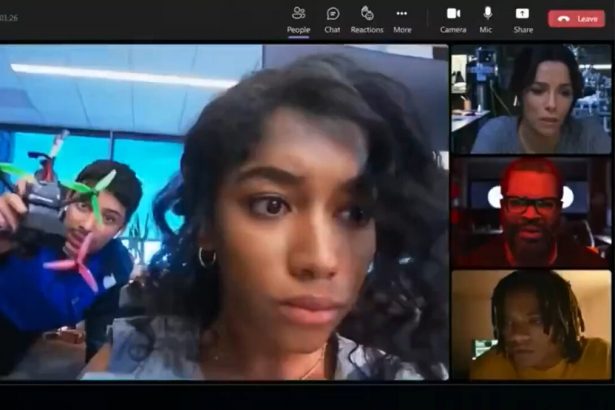Viewport: 615px width, 410px height.
Task: Open the meeting Chat icon
Action: tap(332, 13)
